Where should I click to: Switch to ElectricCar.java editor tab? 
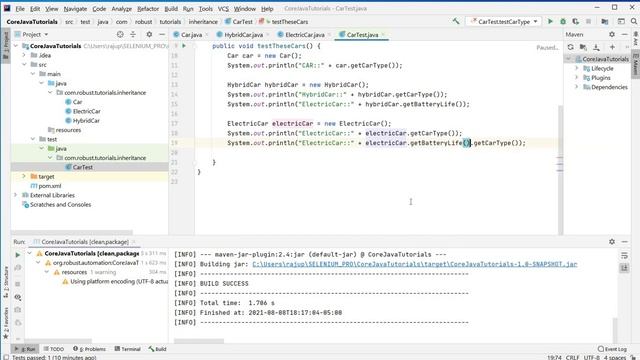pyautogui.click(x=304, y=35)
